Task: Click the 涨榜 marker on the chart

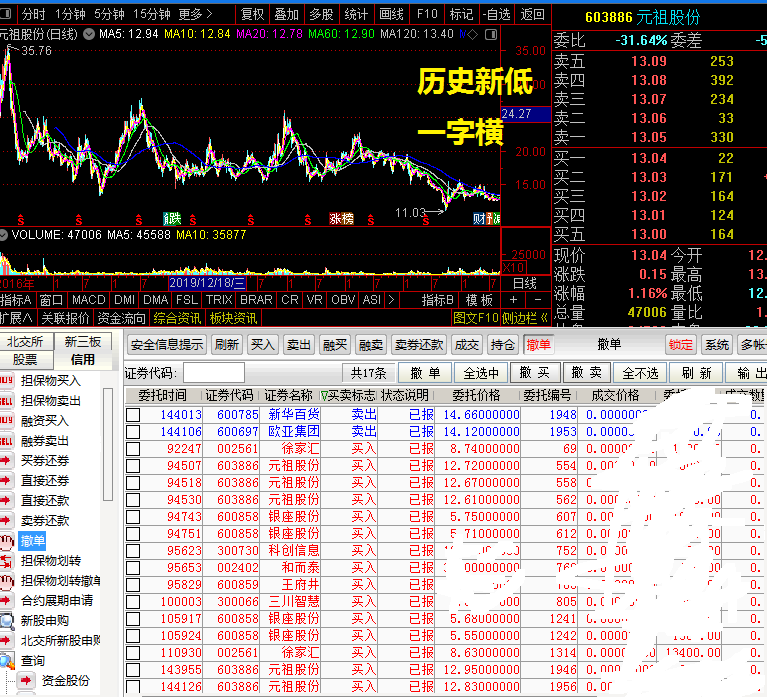Action: (x=341, y=219)
